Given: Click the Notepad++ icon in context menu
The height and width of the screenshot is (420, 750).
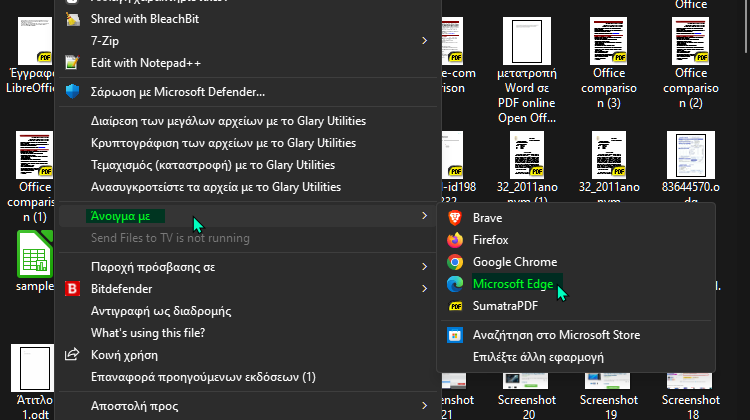Looking at the screenshot, I should (72, 63).
